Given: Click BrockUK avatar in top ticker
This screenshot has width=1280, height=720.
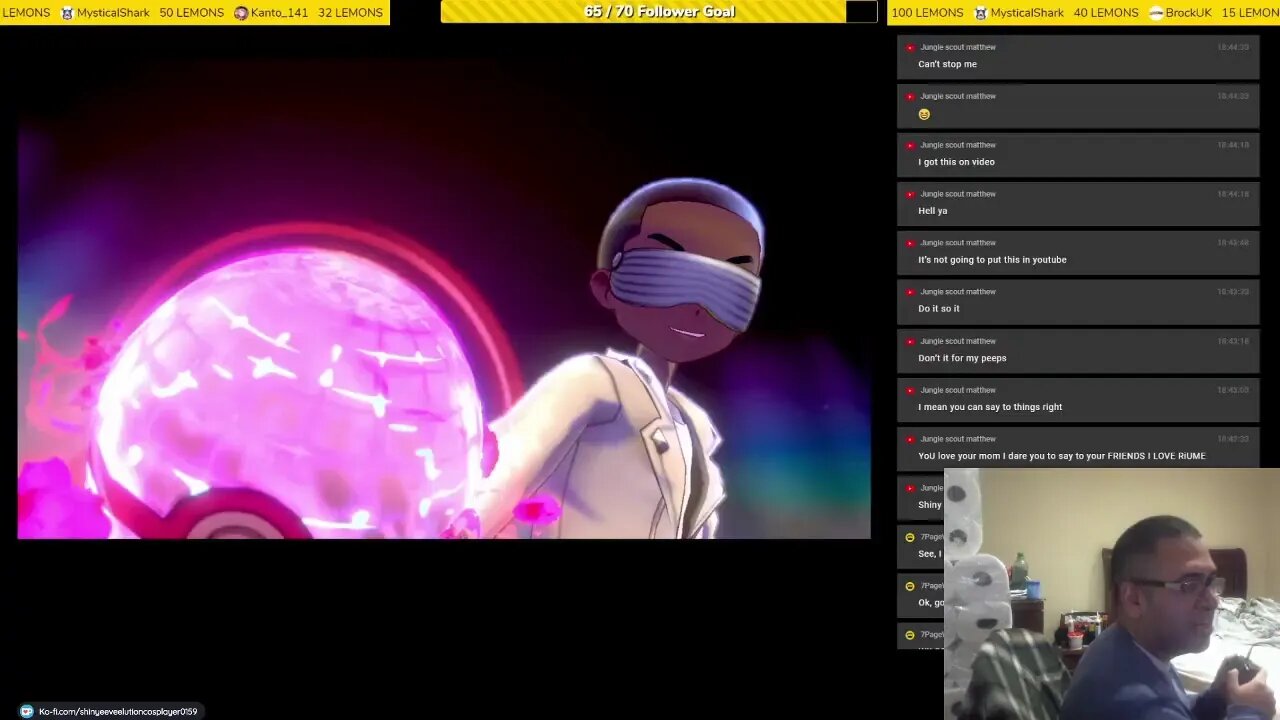Looking at the screenshot, I should (1156, 13).
